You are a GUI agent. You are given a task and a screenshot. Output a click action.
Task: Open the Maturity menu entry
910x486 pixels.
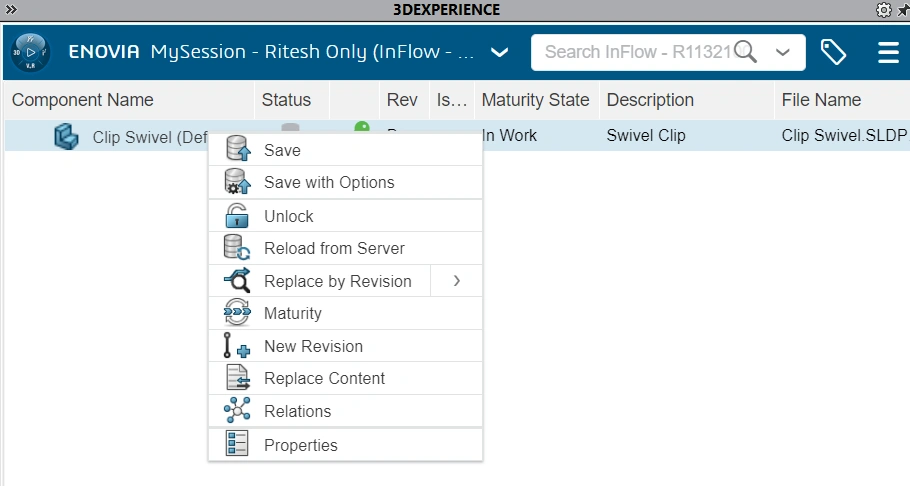(292, 313)
